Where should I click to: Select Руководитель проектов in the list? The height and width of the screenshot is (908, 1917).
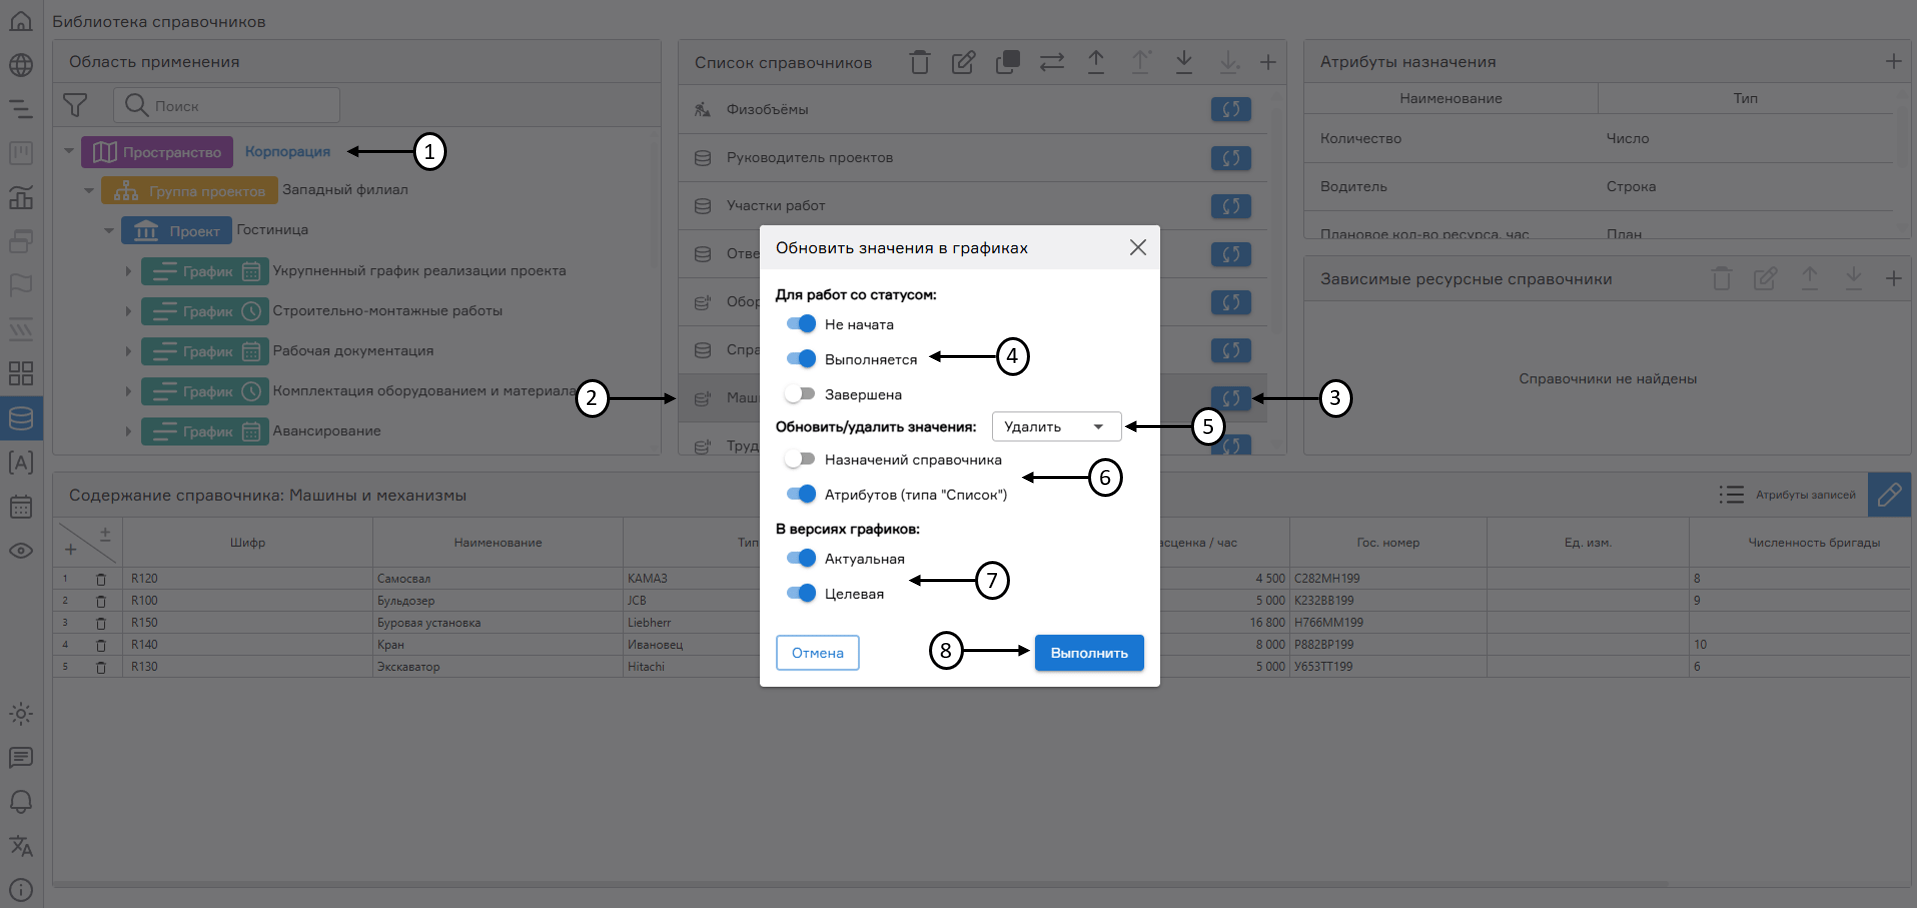(x=809, y=158)
